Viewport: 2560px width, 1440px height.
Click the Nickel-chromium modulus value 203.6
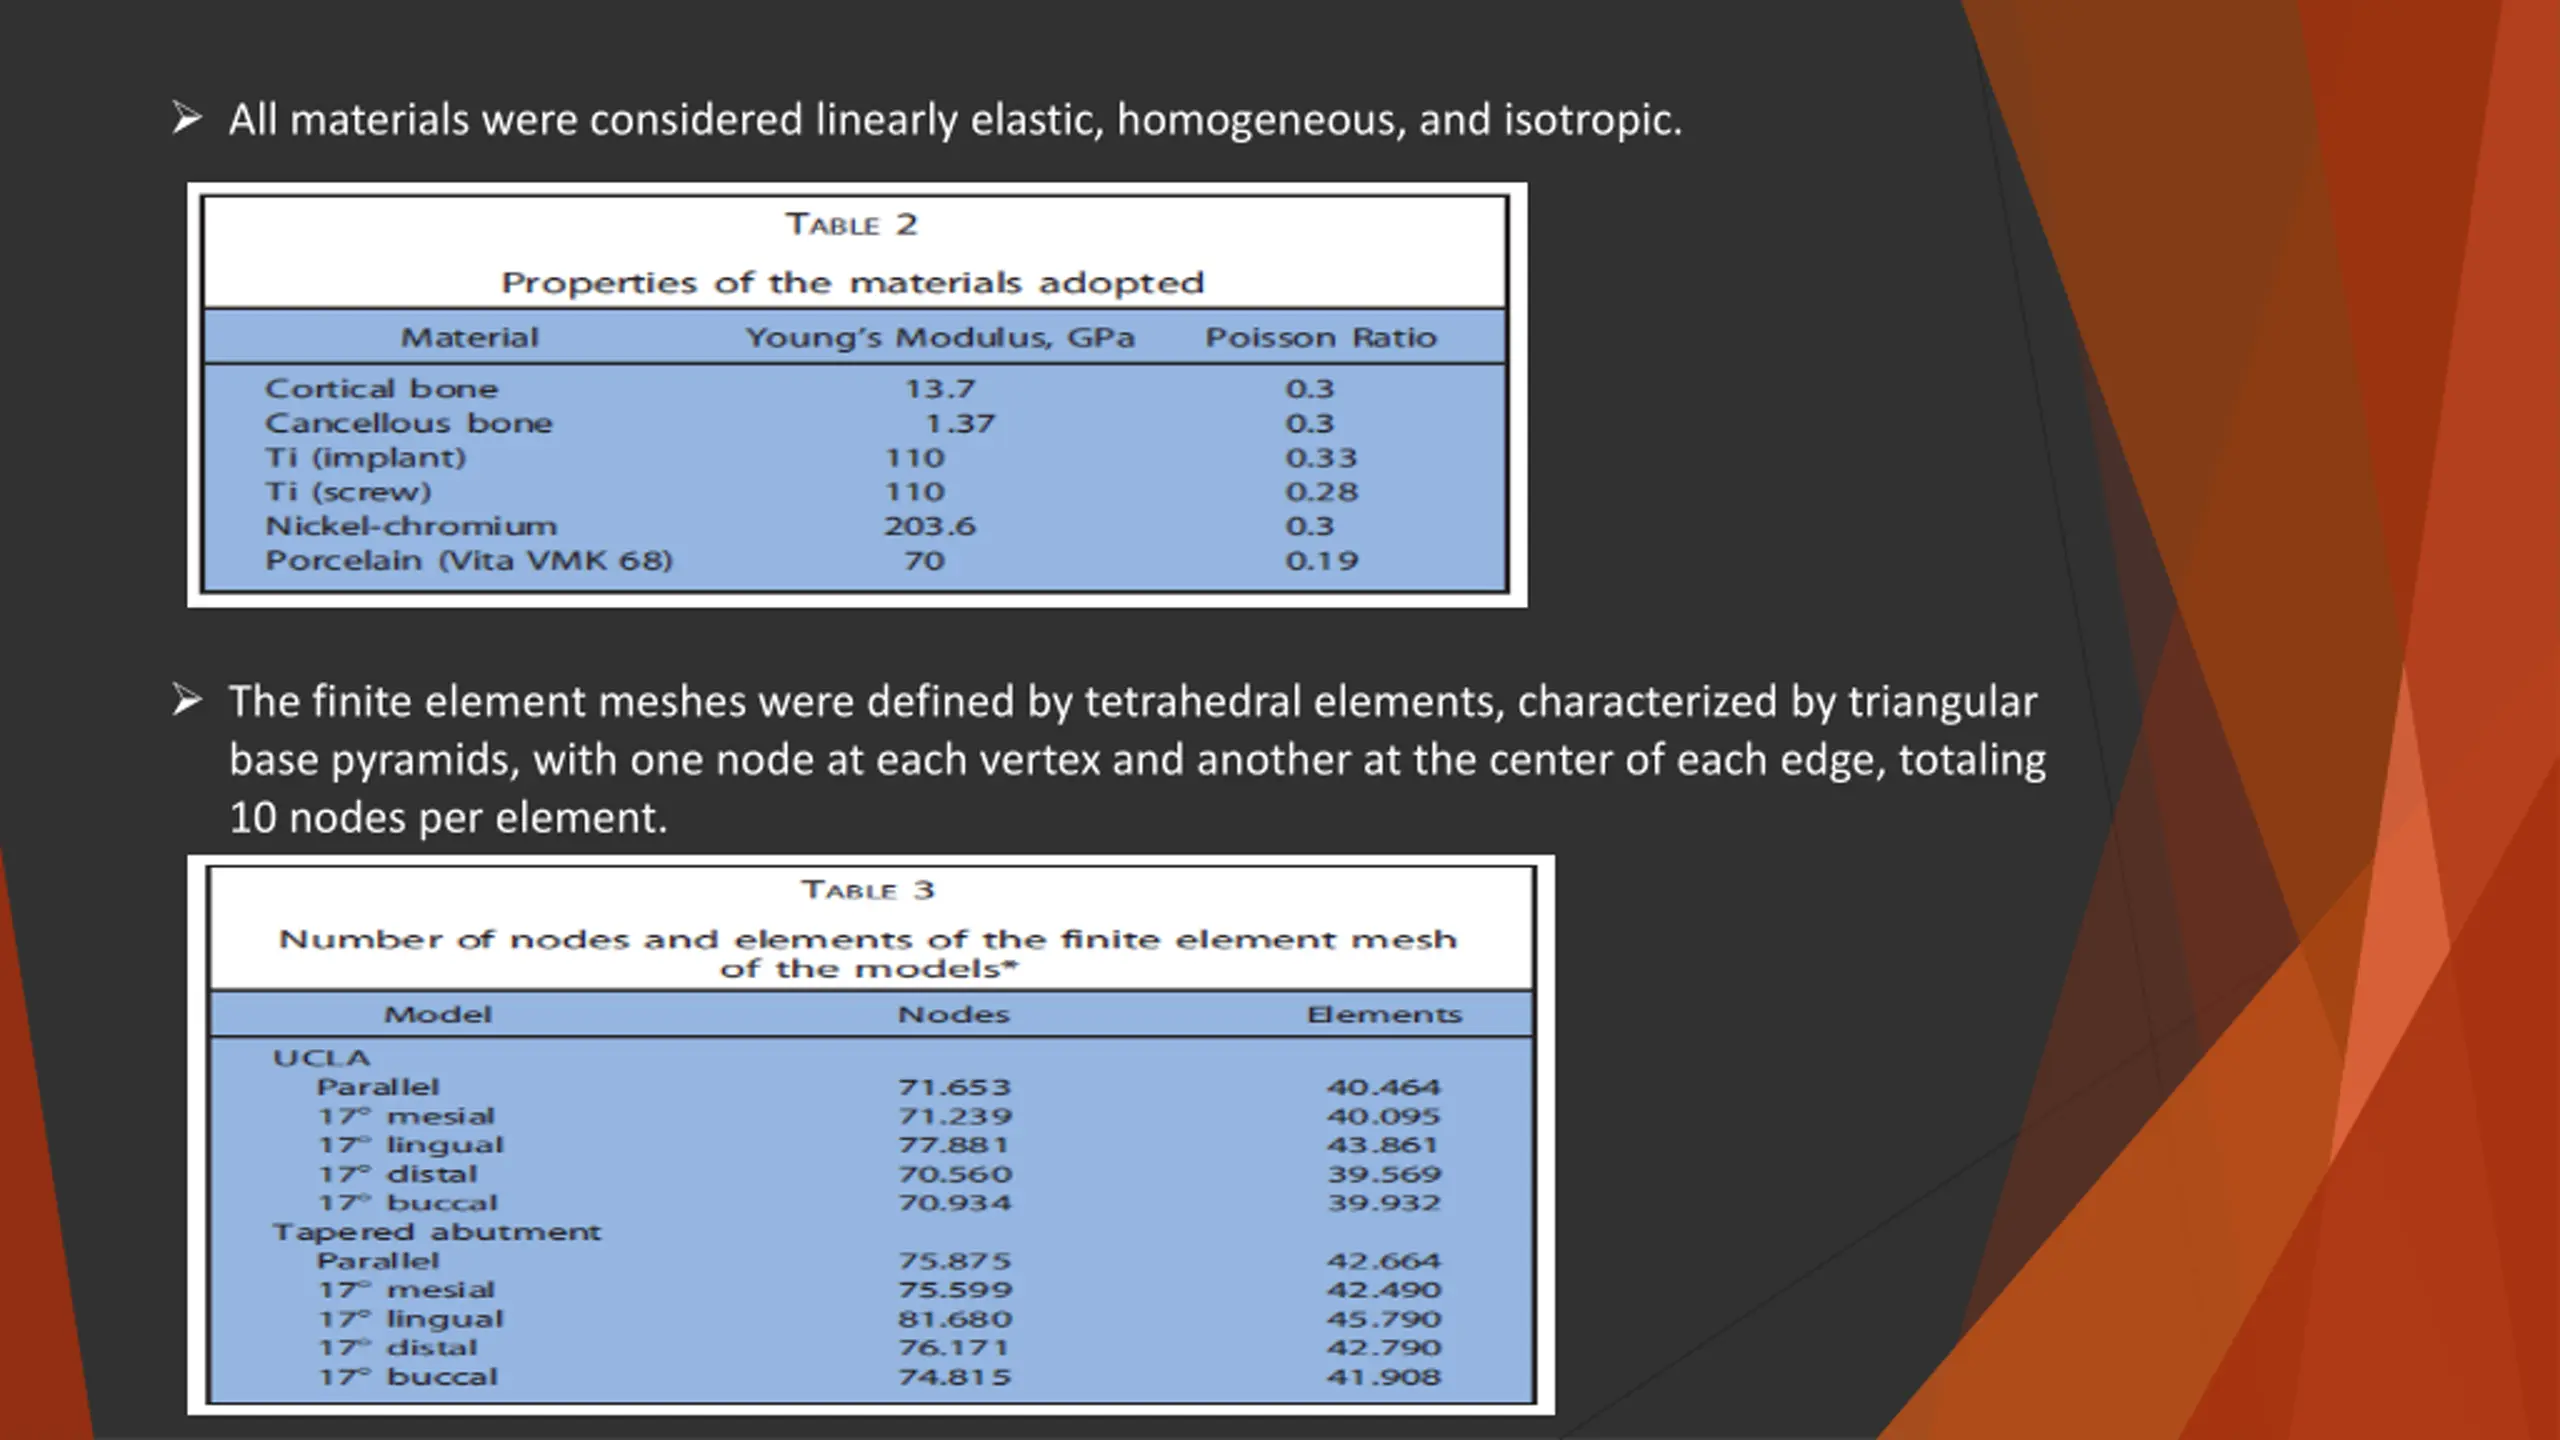tap(929, 526)
